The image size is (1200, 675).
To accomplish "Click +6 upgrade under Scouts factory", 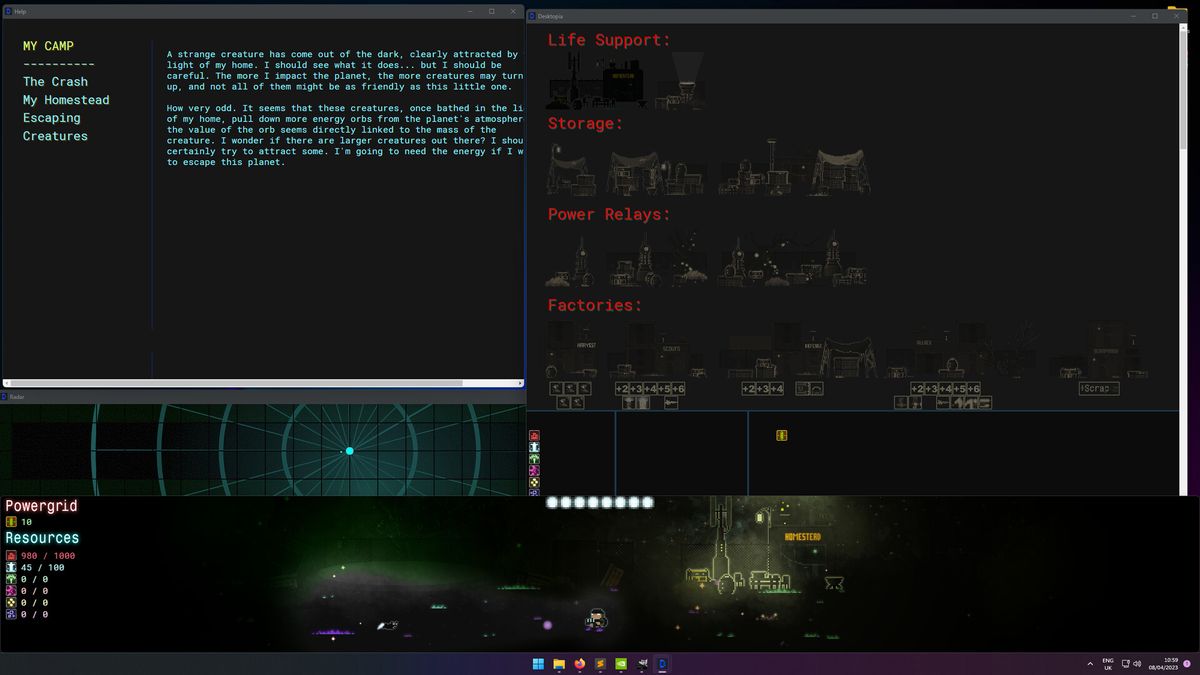I will (x=678, y=389).
